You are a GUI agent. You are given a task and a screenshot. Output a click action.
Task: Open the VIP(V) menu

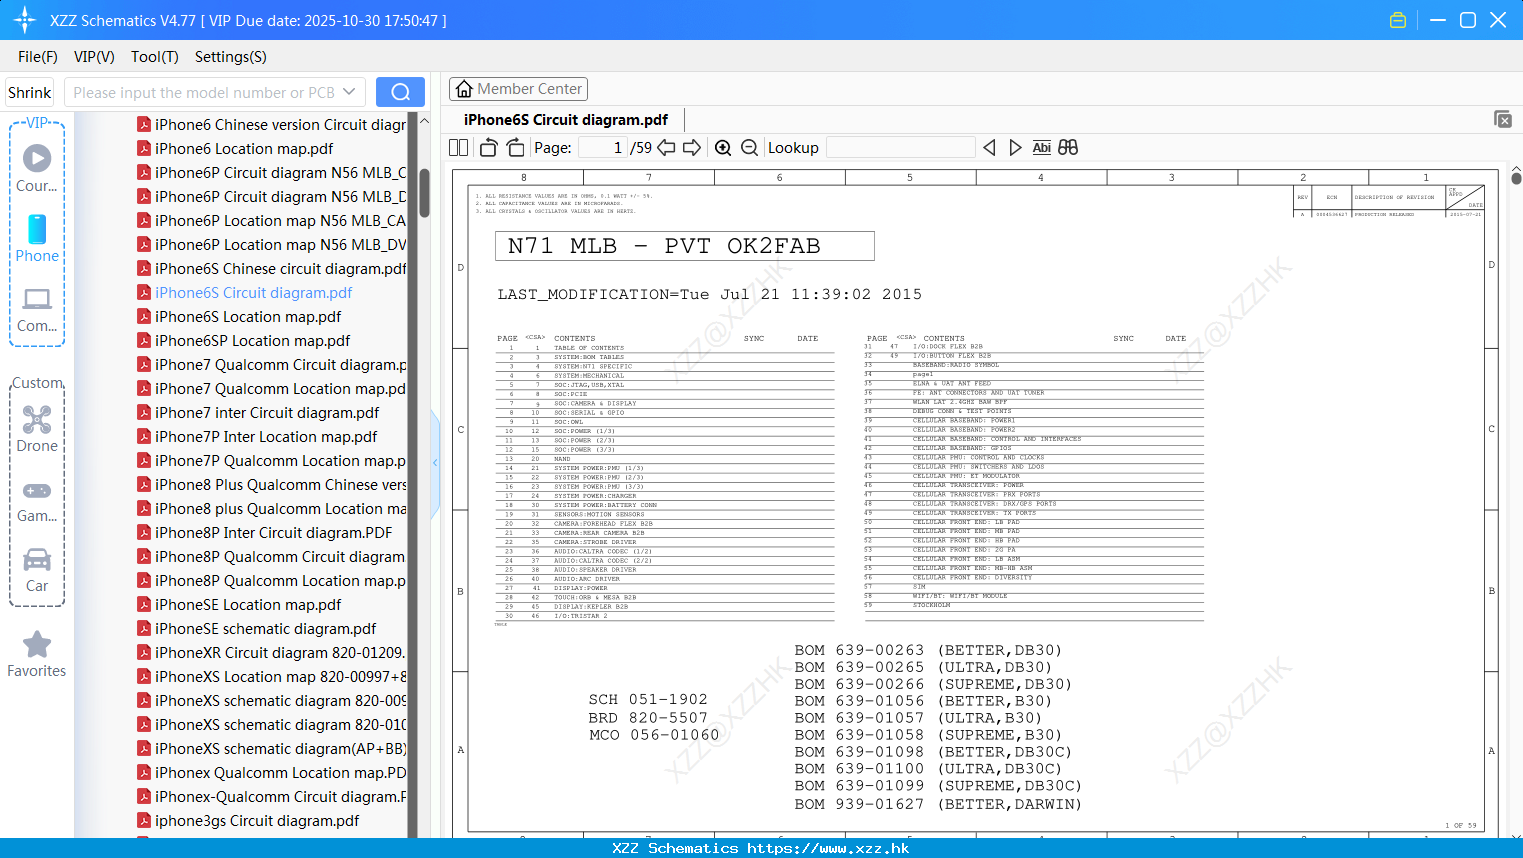(94, 57)
